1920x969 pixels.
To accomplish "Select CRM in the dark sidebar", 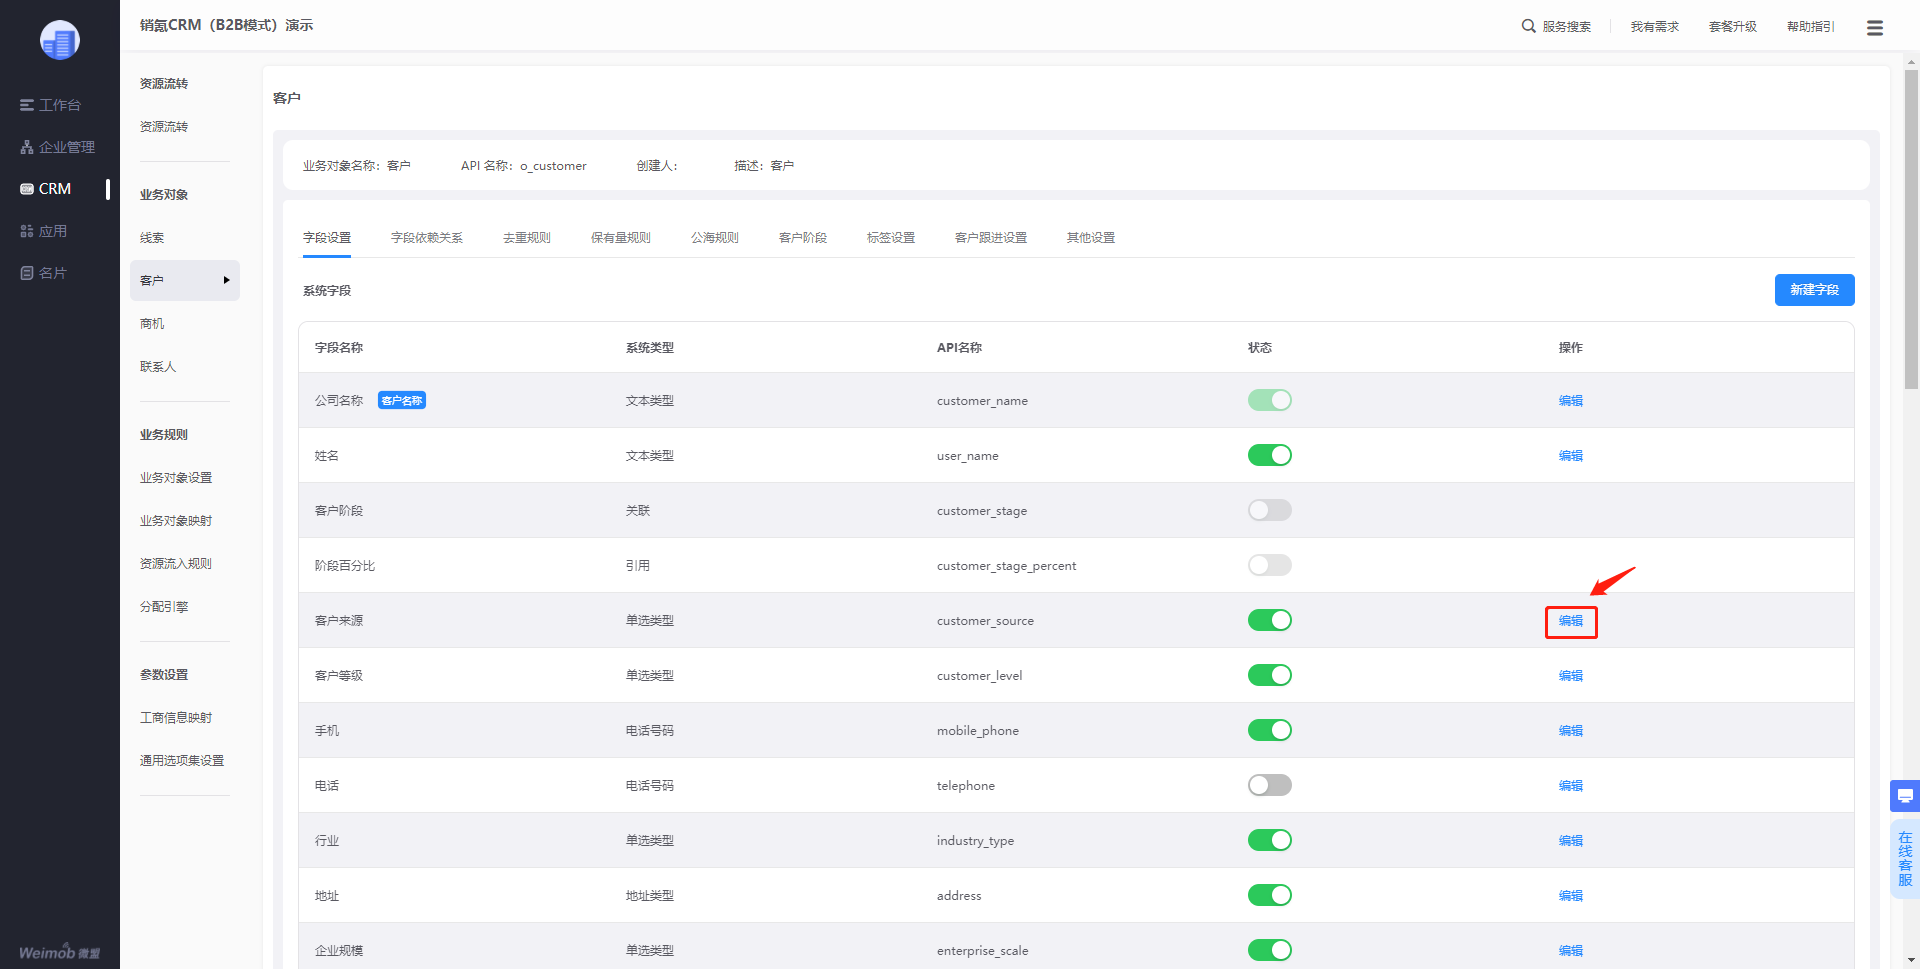I will tap(46, 189).
